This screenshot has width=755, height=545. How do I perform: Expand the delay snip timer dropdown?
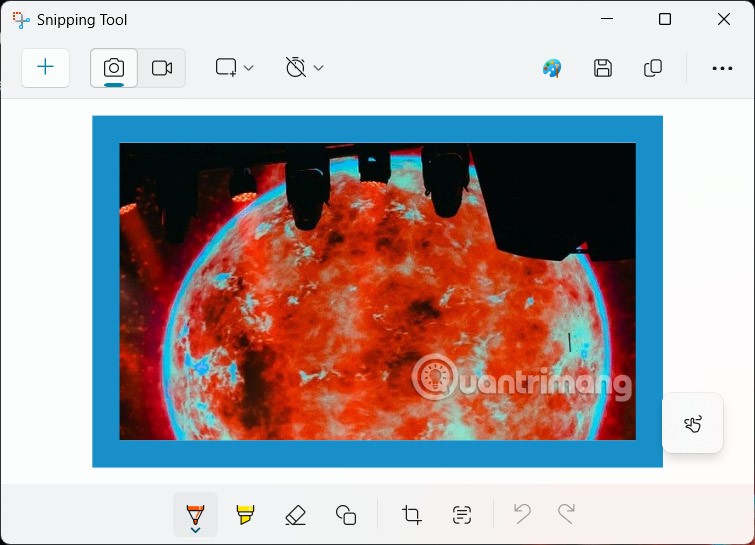point(304,68)
